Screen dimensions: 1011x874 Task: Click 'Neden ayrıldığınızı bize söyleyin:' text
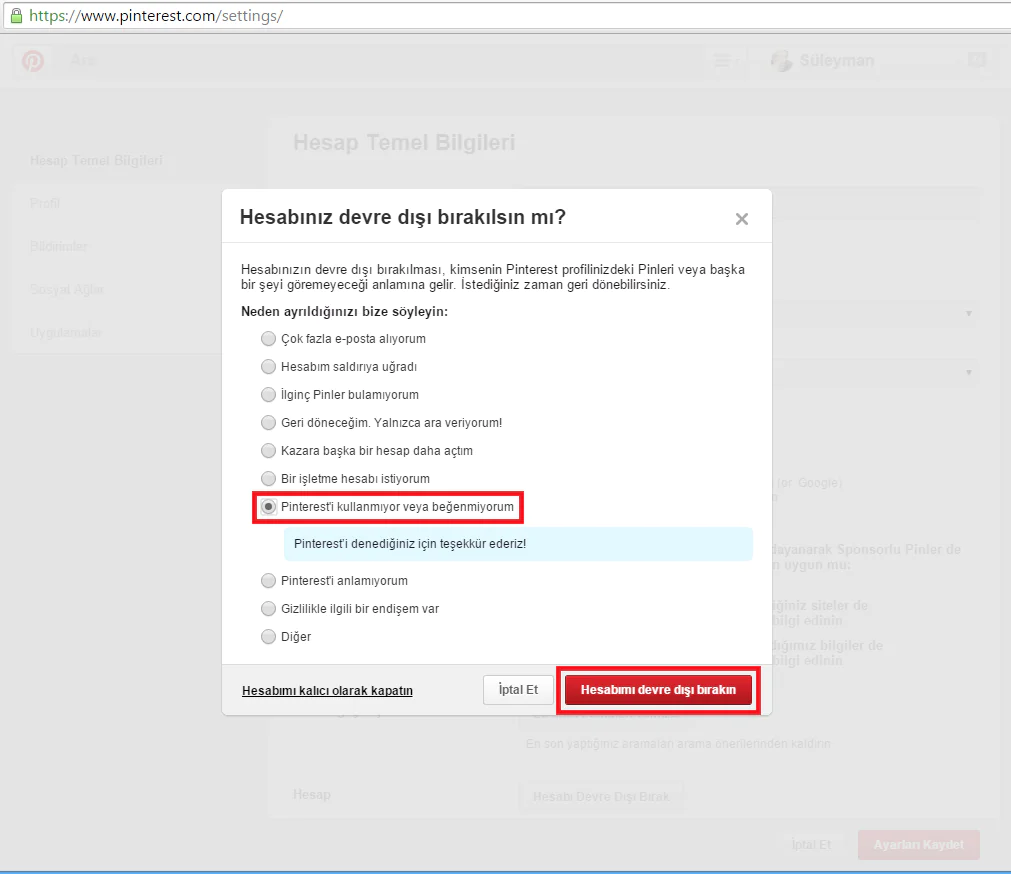344,311
